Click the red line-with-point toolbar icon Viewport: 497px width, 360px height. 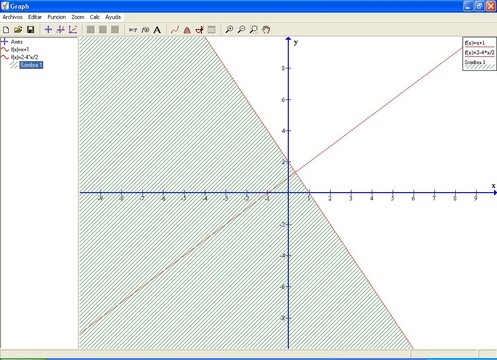[199, 30]
